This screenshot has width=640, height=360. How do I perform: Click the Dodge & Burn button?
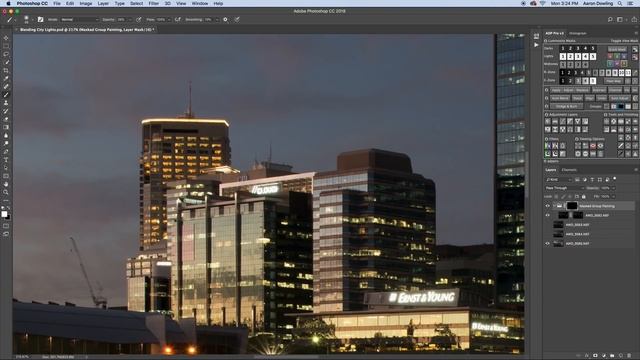tap(566, 107)
